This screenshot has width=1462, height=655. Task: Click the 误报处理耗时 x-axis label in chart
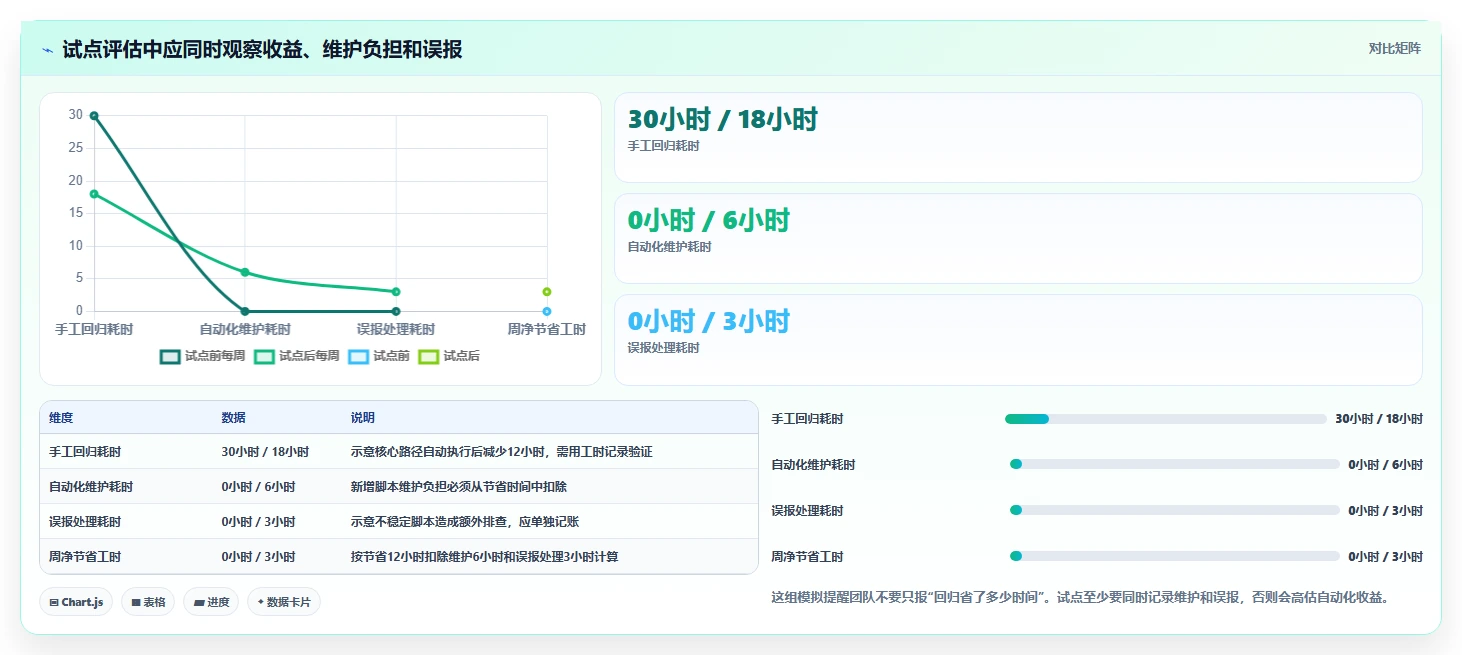tap(396, 329)
